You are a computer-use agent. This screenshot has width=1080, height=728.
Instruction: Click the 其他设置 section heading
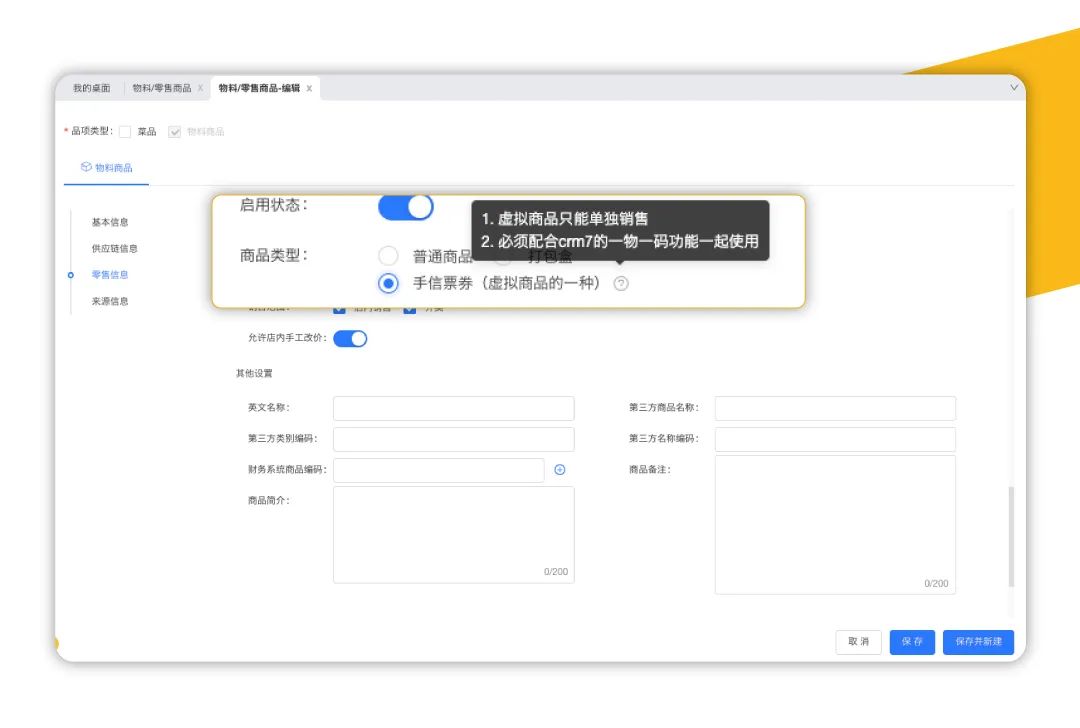[254, 373]
